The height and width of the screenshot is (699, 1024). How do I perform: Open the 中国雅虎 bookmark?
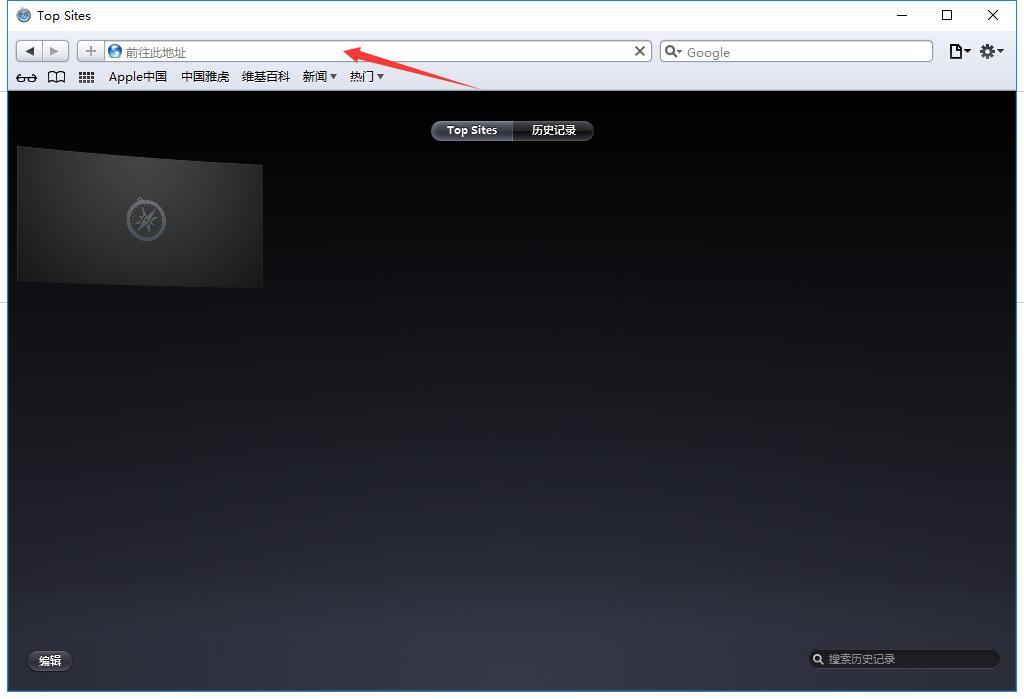point(205,76)
